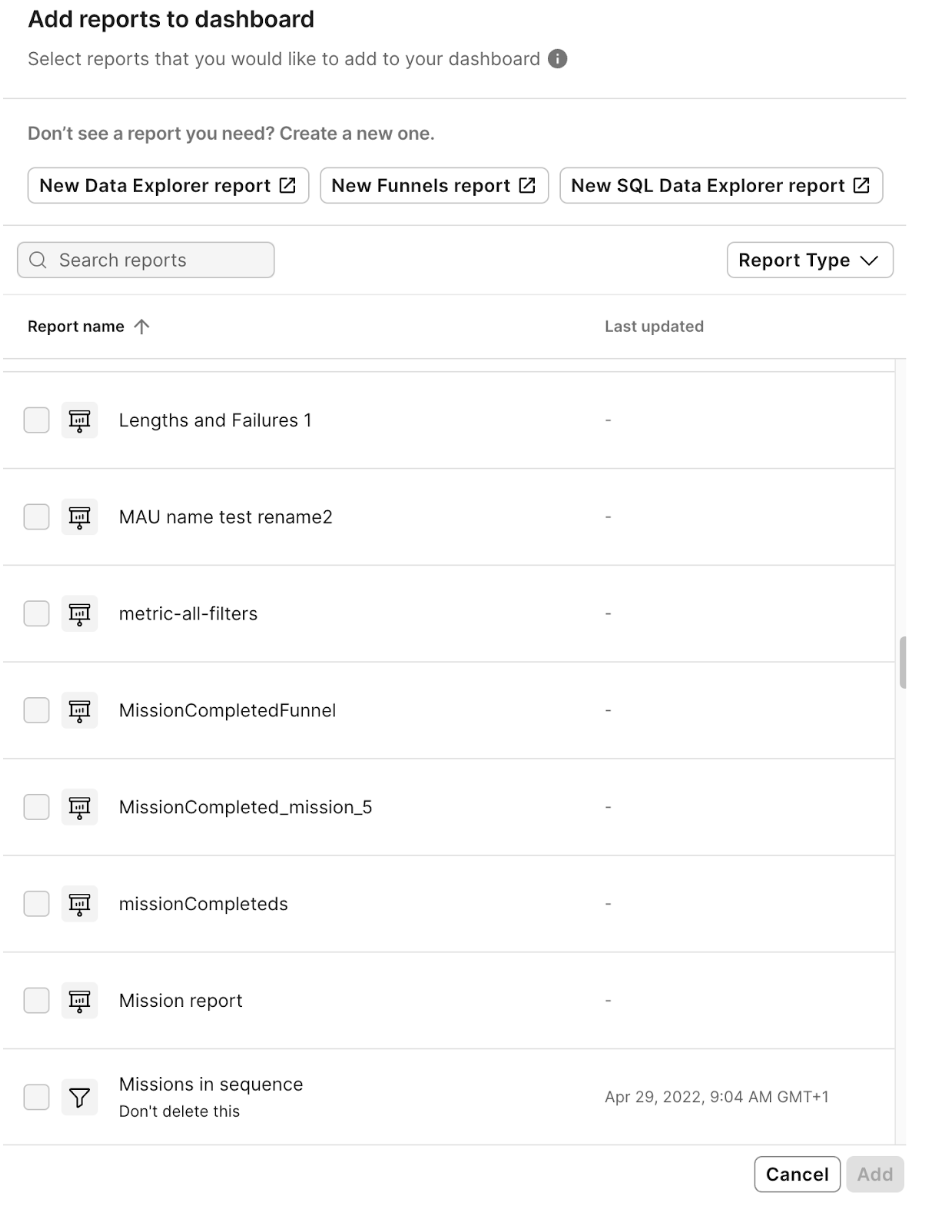
Task: Click report icon for Lengths and Failures 1
Action: 79,421
